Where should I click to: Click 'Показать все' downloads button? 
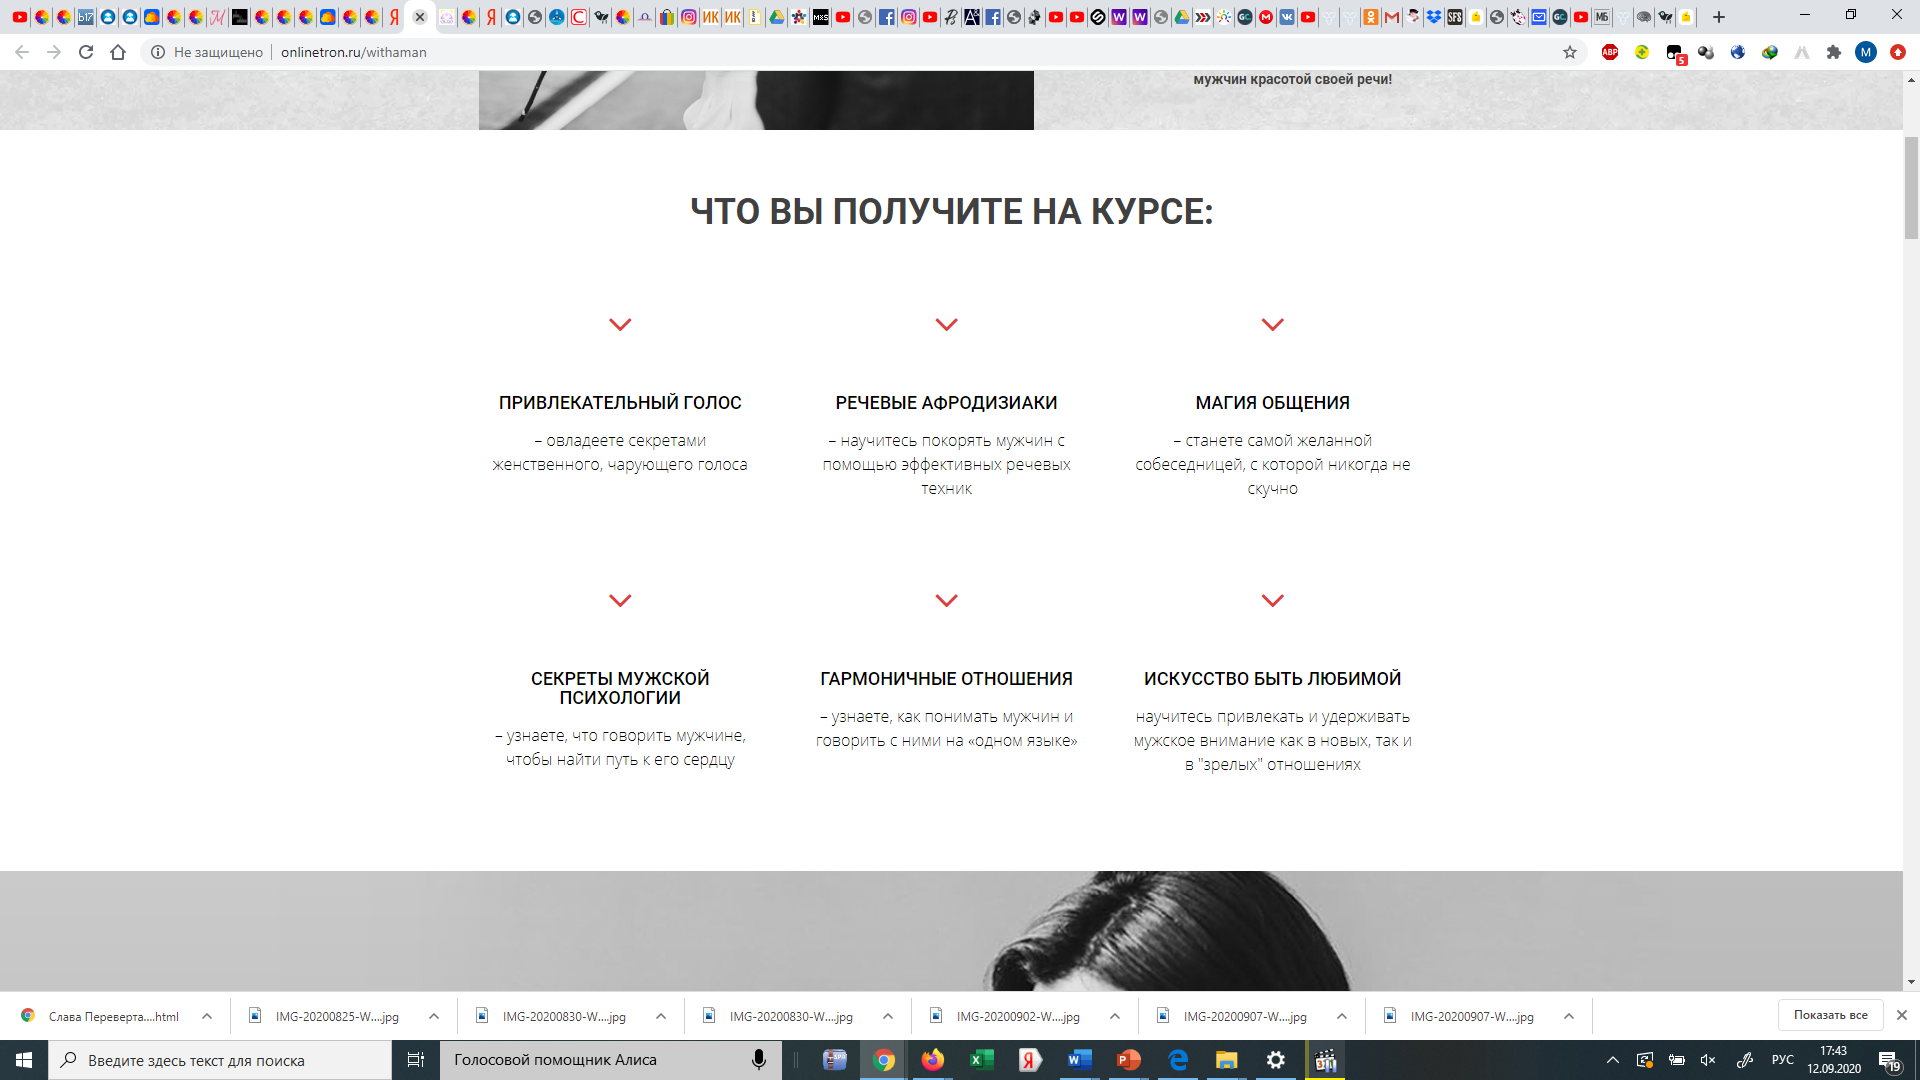pos(1830,1015)
